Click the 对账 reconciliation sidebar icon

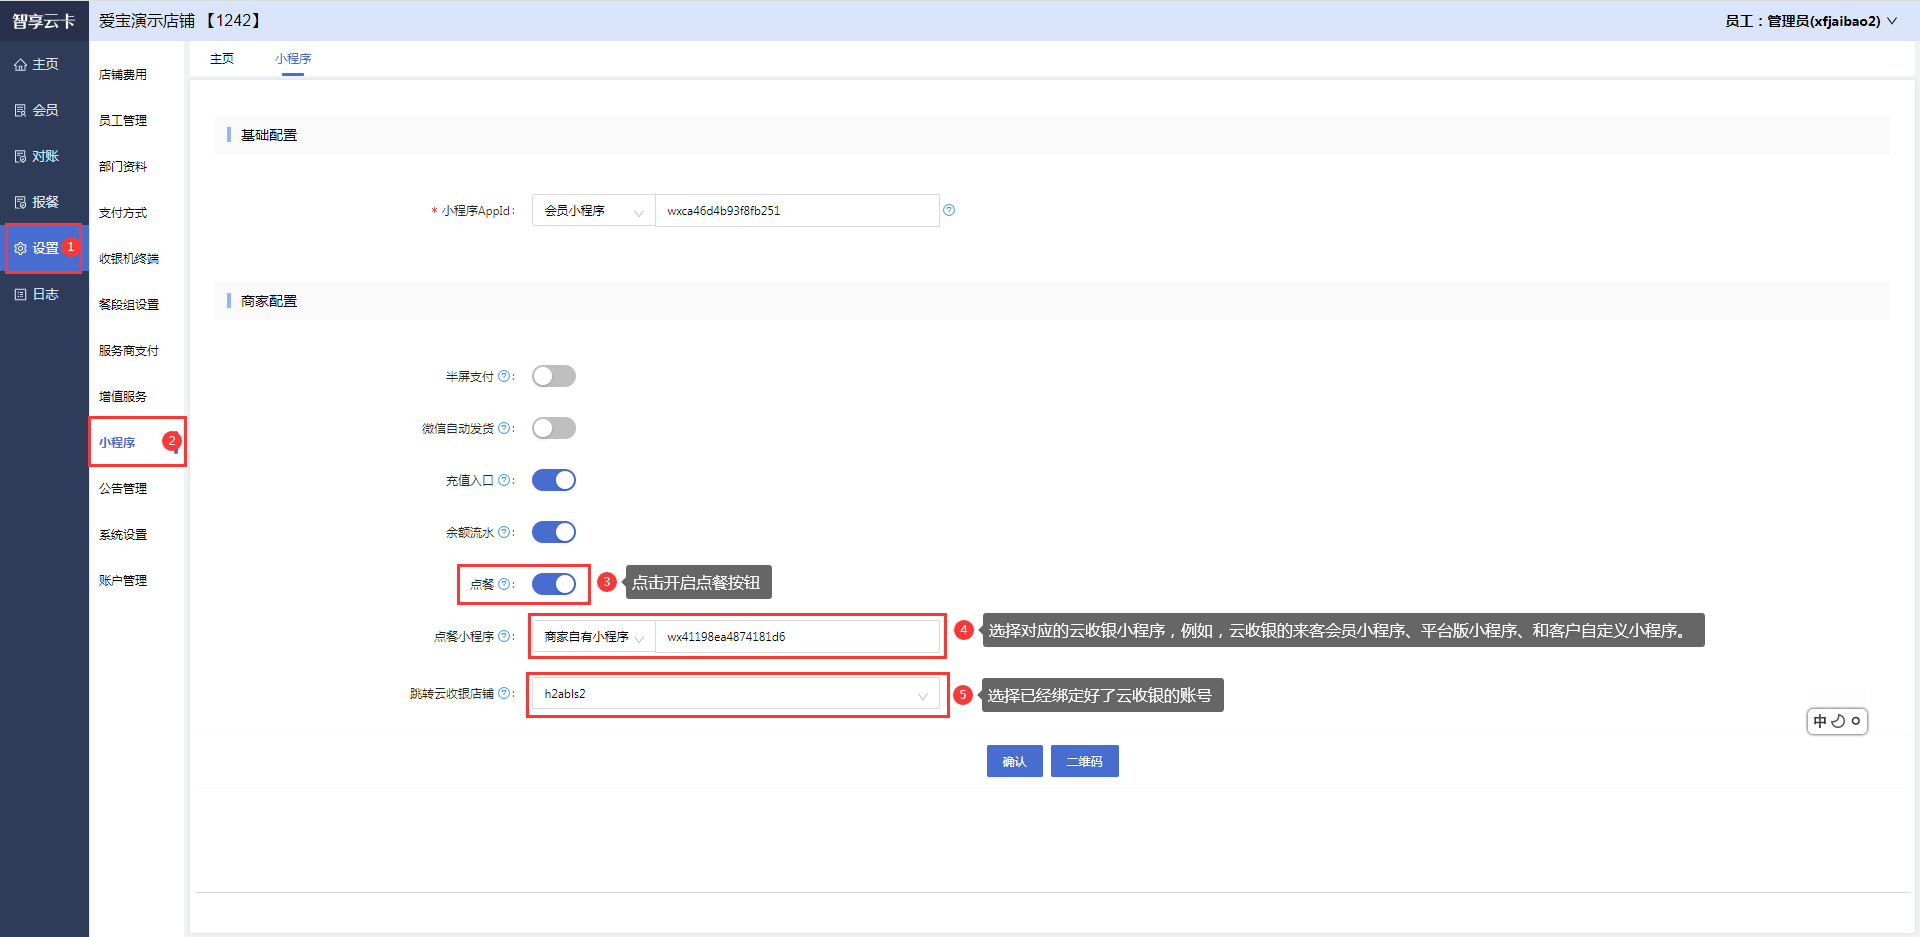(20, 157)
